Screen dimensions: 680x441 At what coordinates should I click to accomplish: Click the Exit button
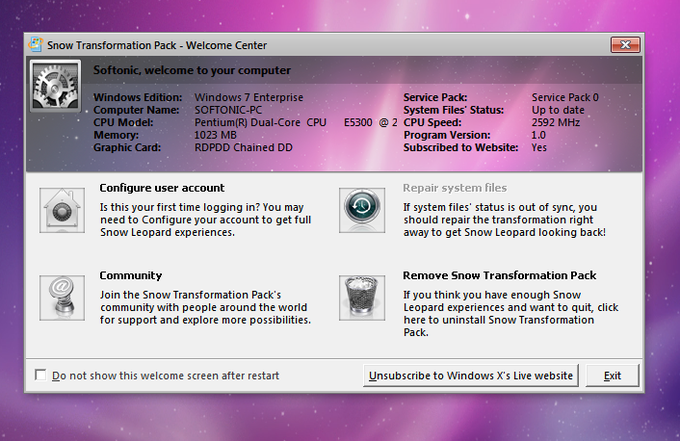[612, 376]
